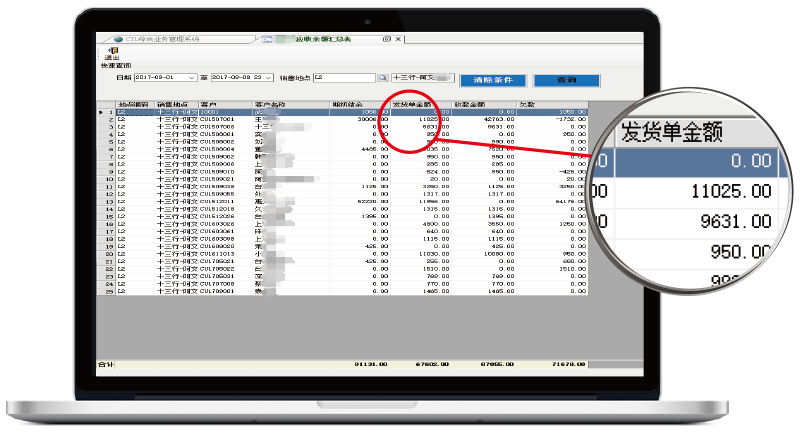Click customer code CU1507001 in row 2
The image size is (801, 435).
coord(217,119)
